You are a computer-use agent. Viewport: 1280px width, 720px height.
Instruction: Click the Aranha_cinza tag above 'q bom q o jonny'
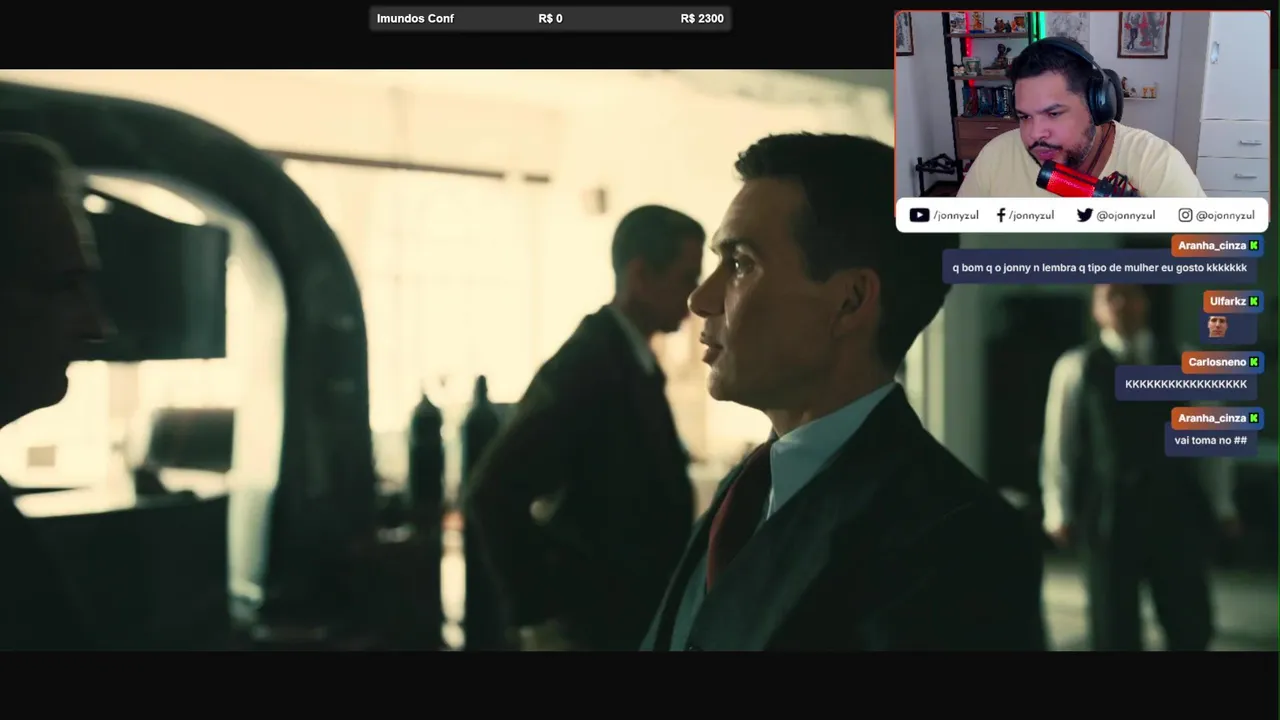click(x=1217, y=246)
